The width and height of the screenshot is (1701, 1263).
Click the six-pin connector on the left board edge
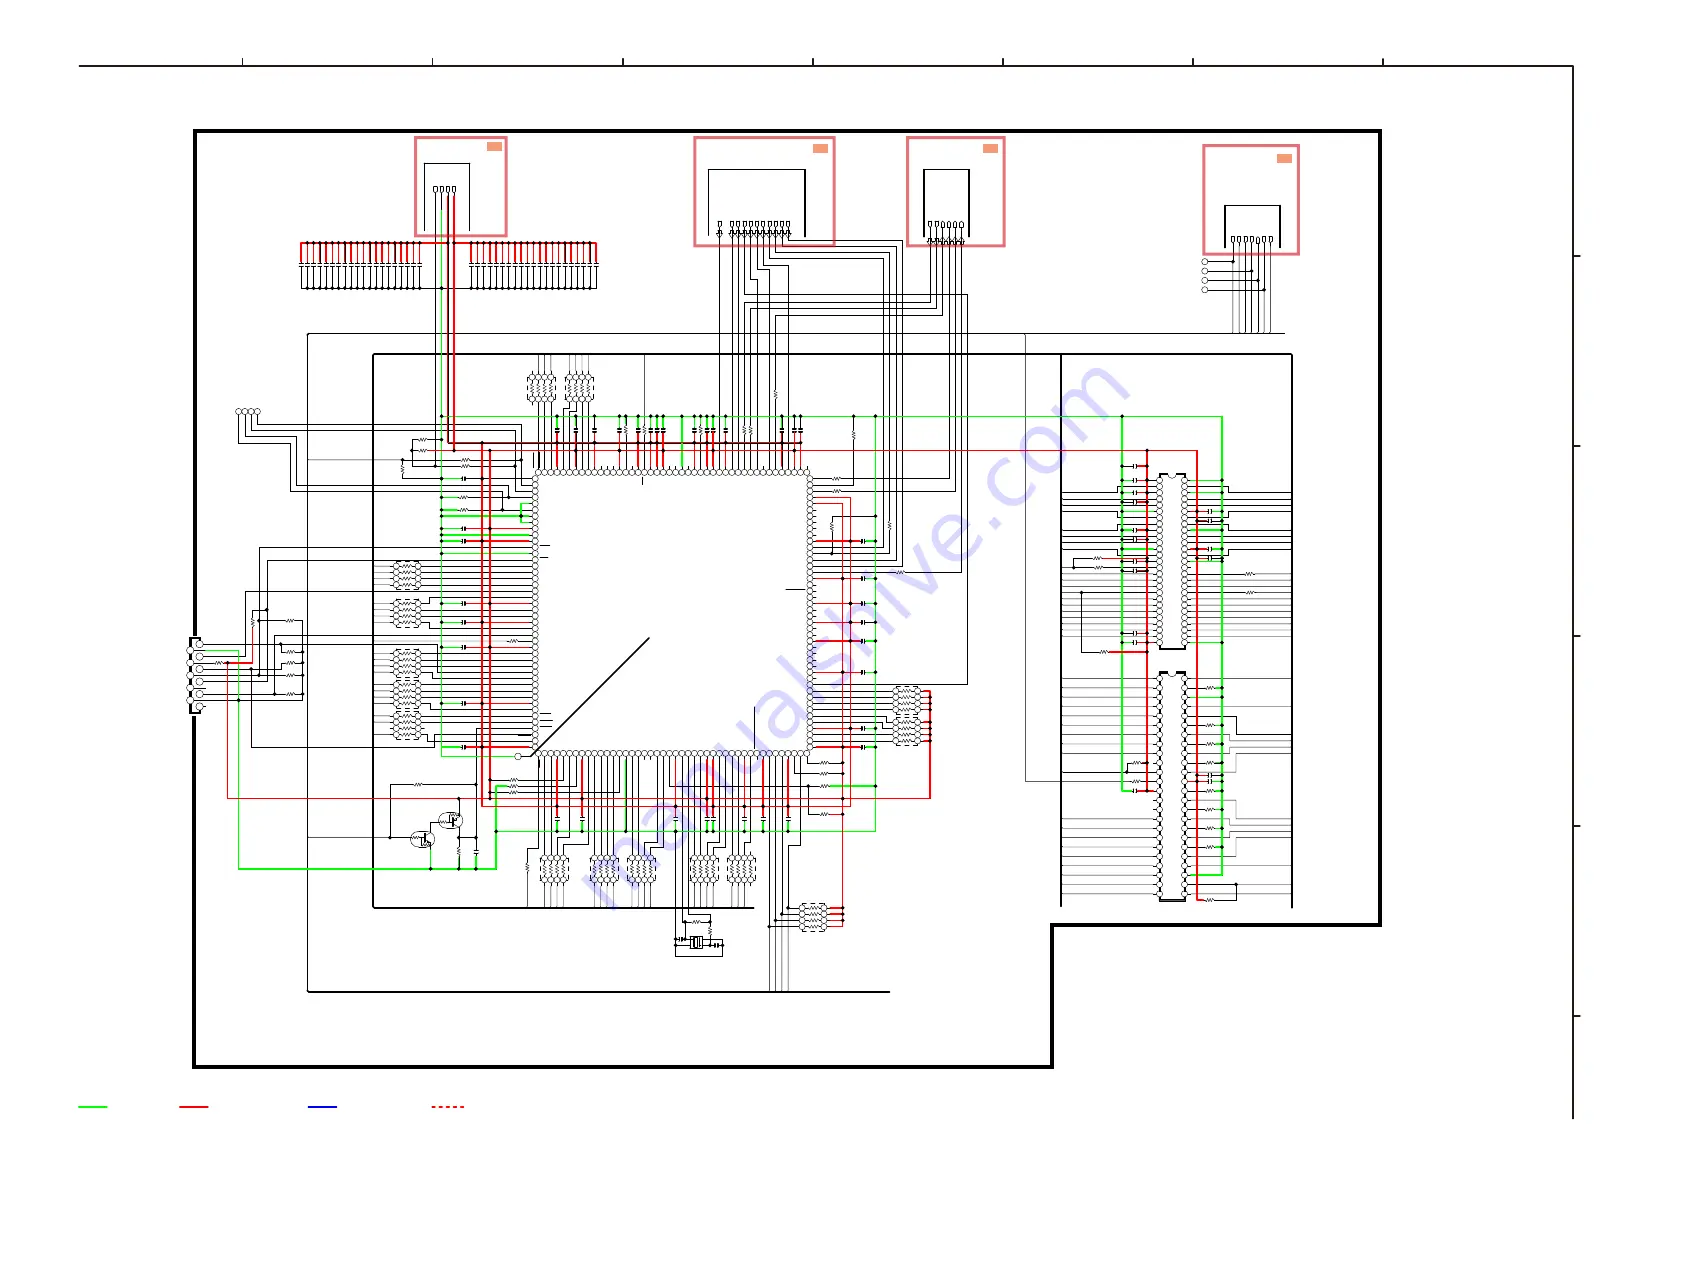coord(197,675)
